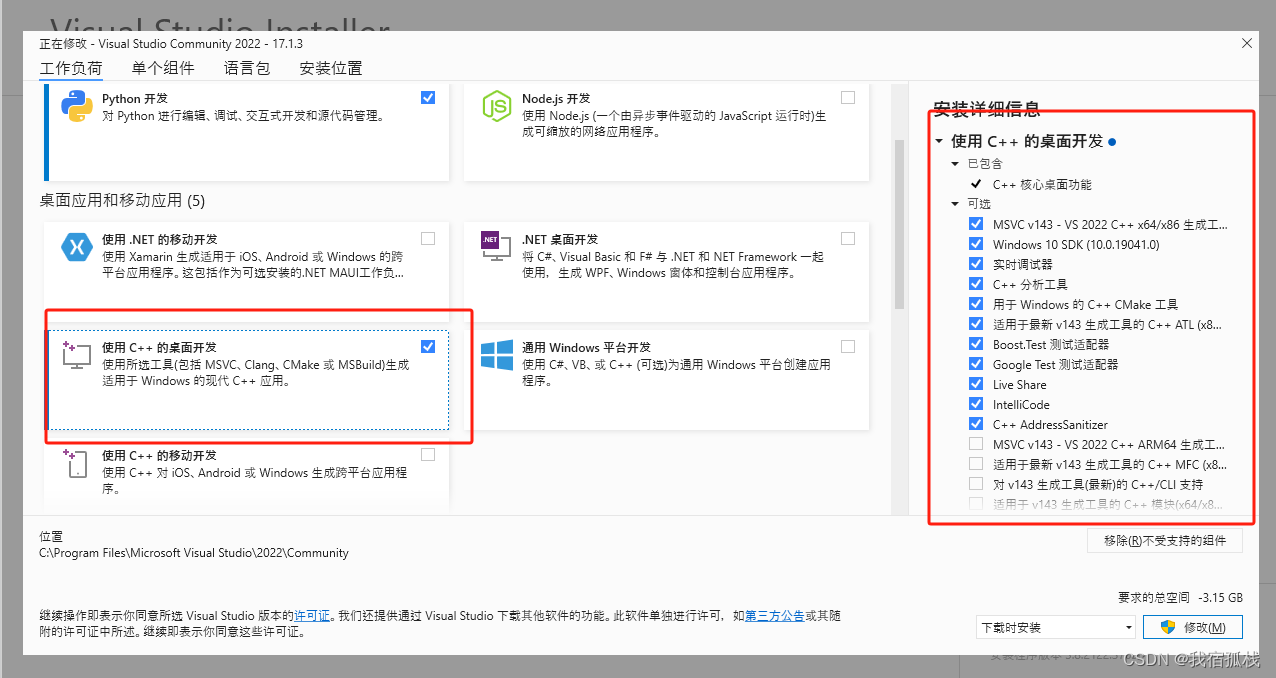Image resolution: width=1276 pixels, height=678 pixels.
Task: Click the Node.js development workload icon
Action: (497, 106)
